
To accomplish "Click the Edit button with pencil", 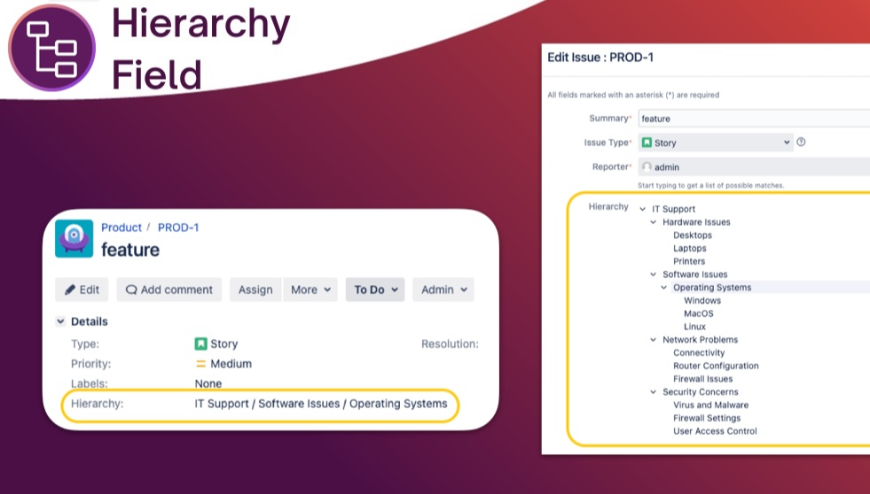I will (82, 290).
